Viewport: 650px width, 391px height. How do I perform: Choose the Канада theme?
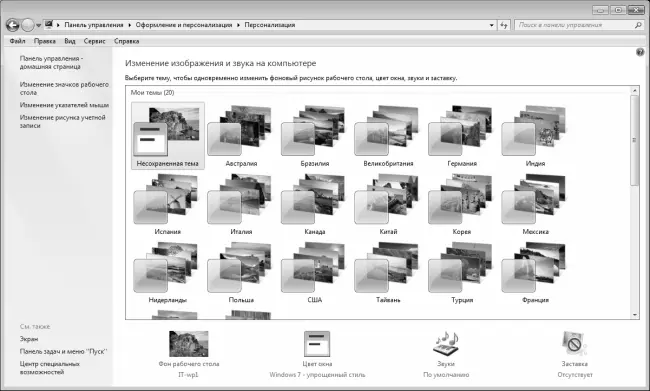[x=315, y=204]
